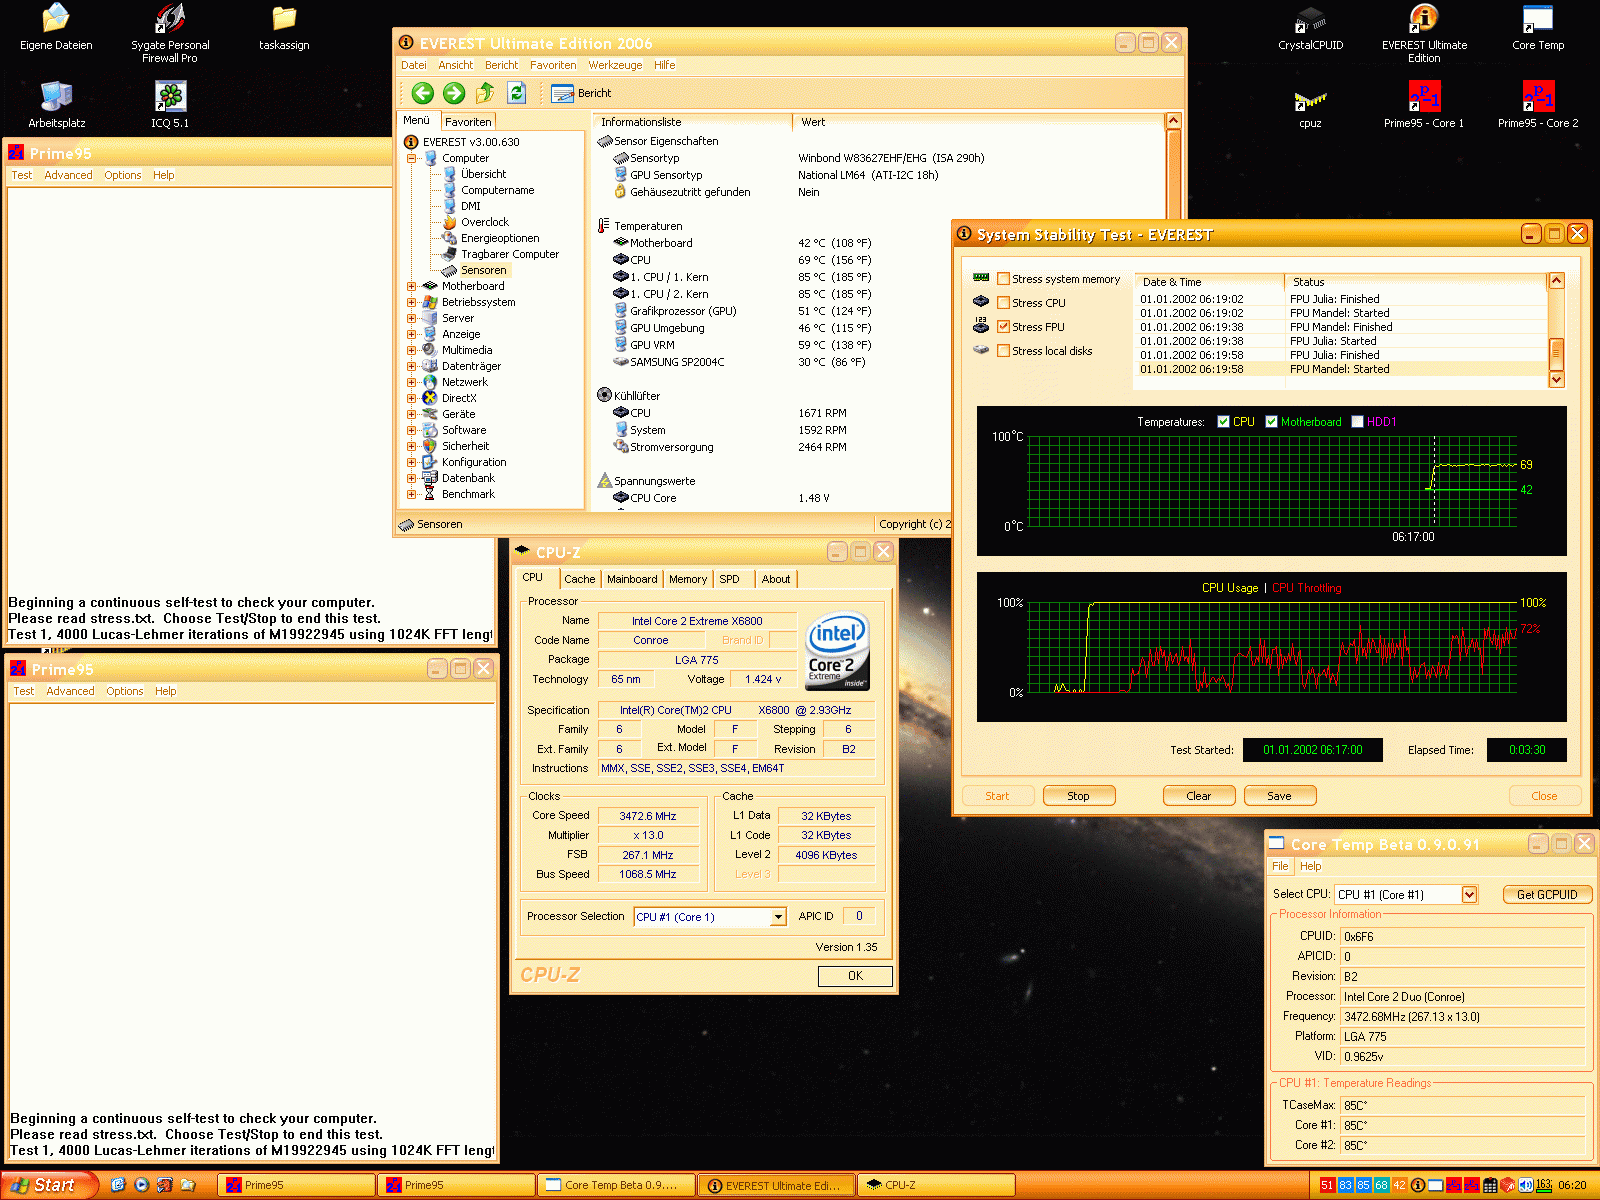This screenshot has height=1200, width=1600.
Task: Click the stability log scrollbar thumb
Action: [x=1556, y=352]
